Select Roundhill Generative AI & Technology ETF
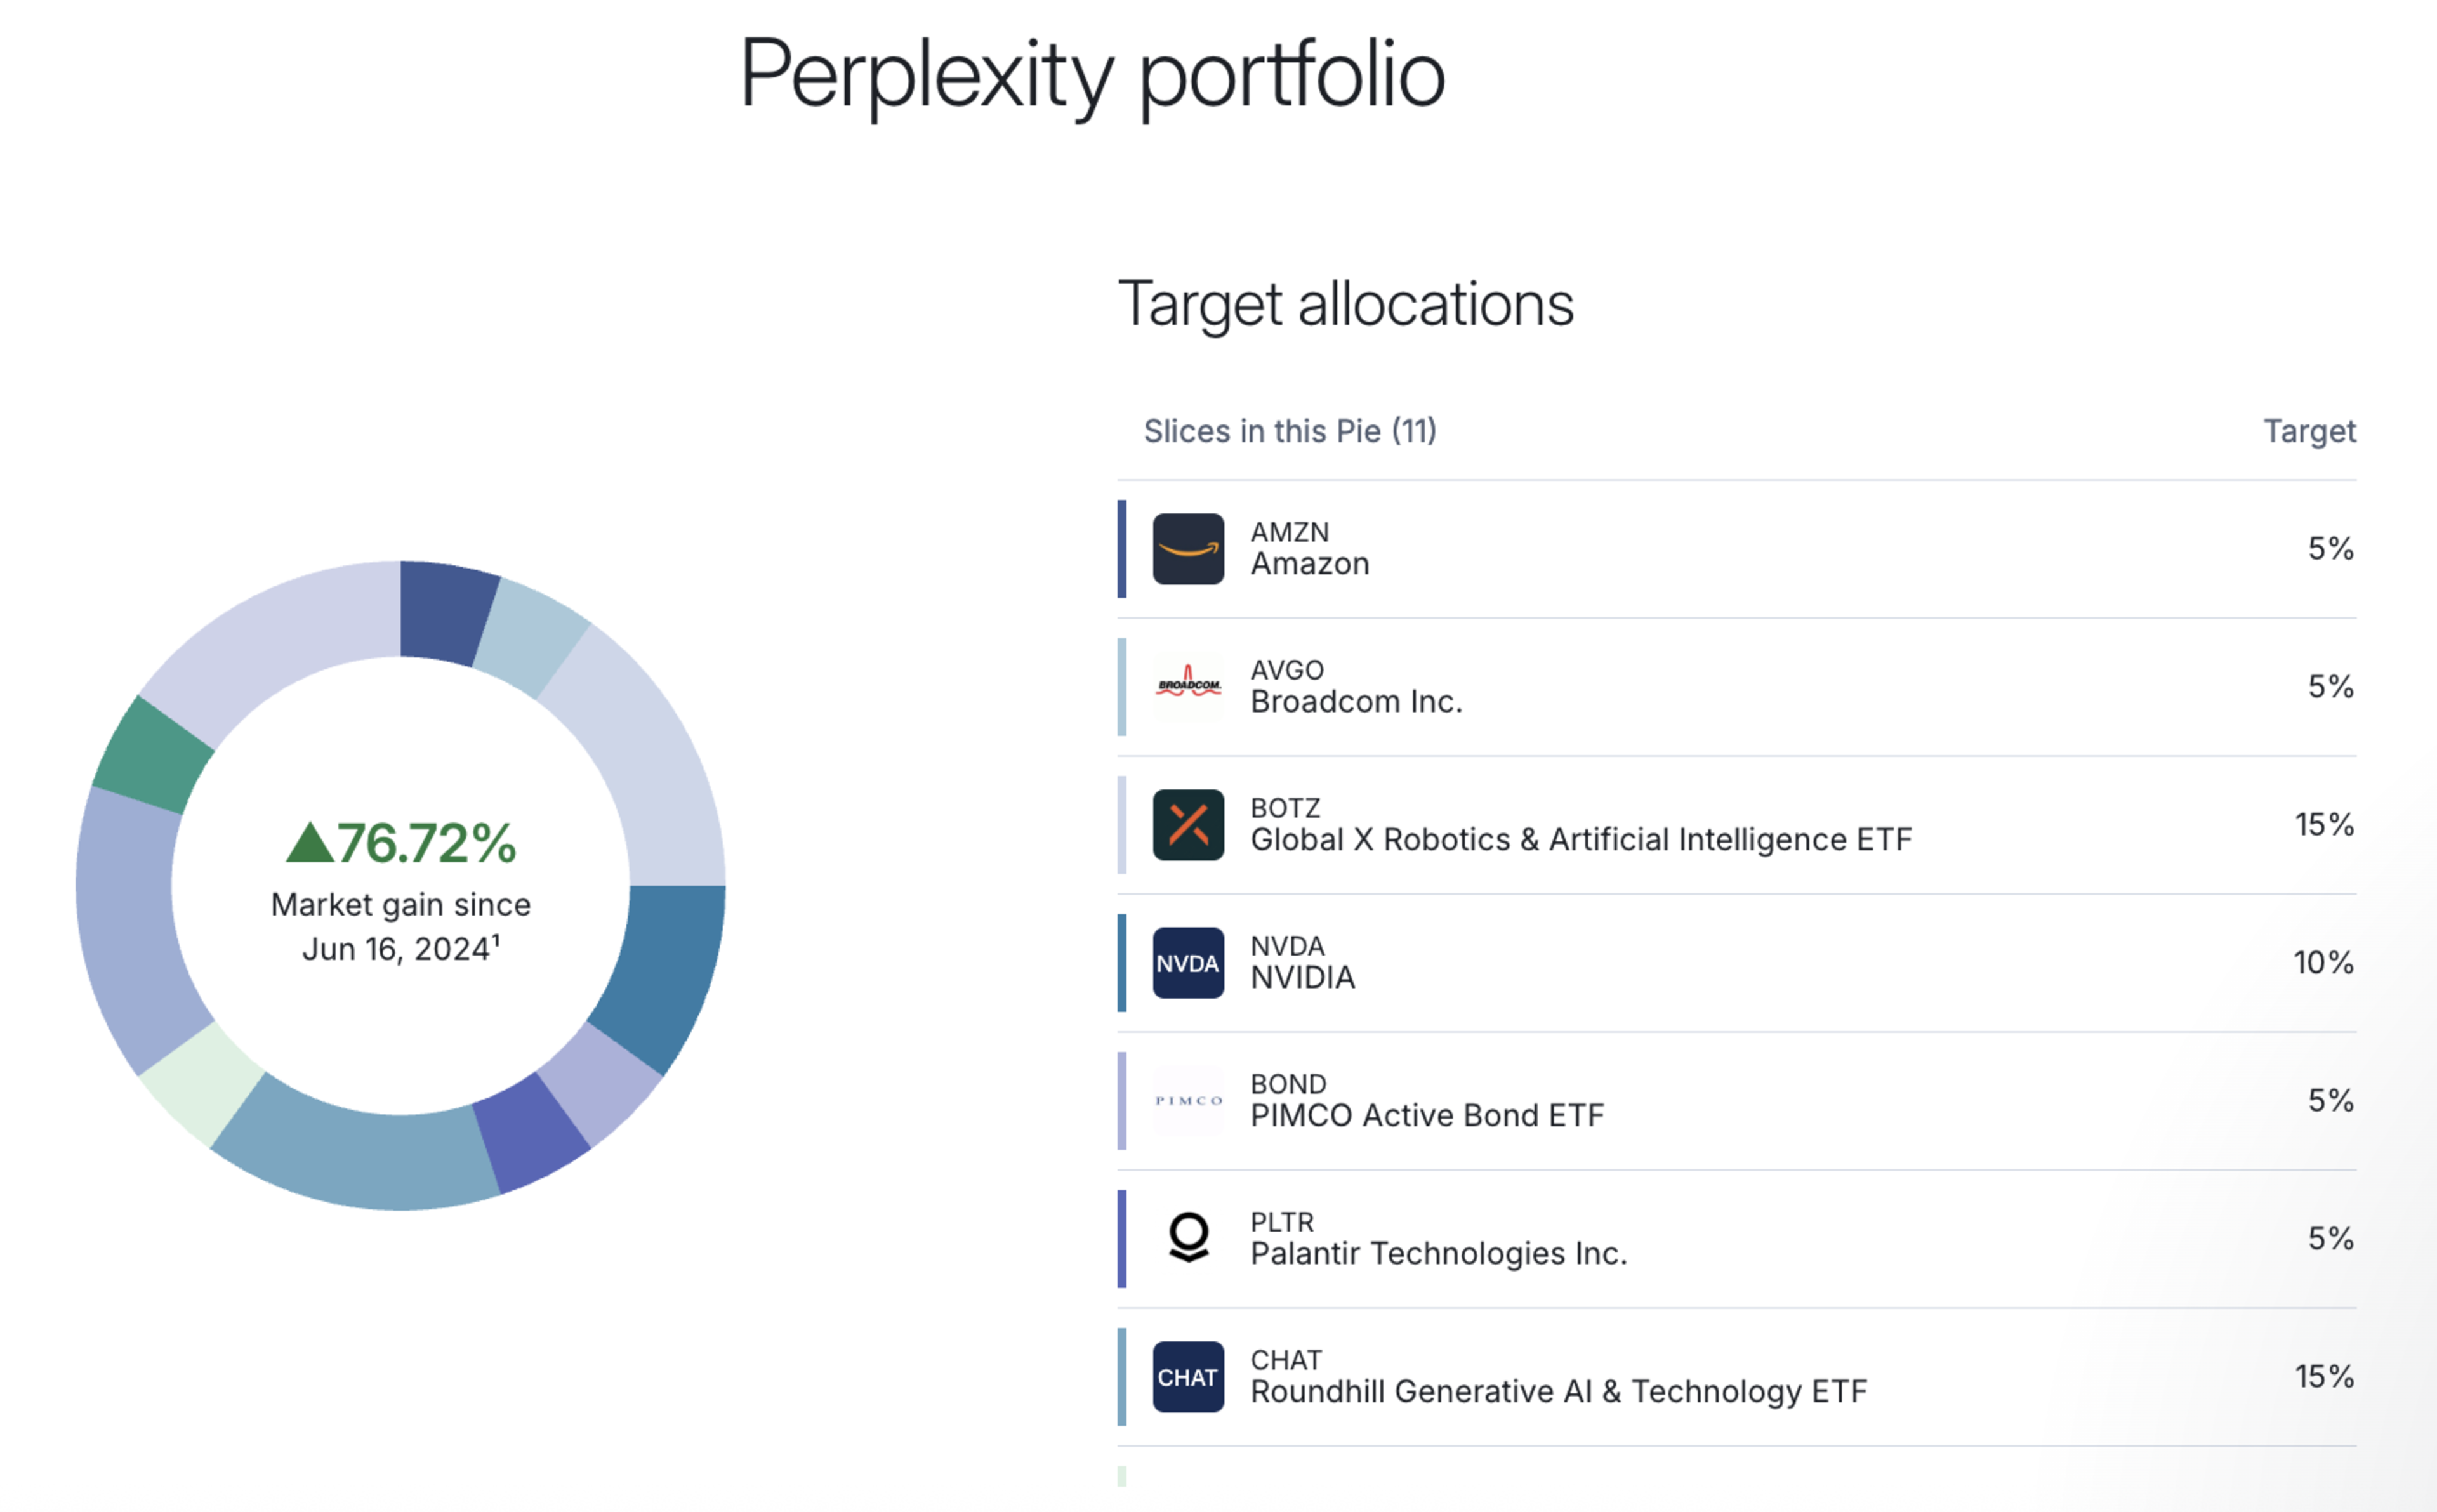Screen dimensions: 2437x1512 1558,1392
